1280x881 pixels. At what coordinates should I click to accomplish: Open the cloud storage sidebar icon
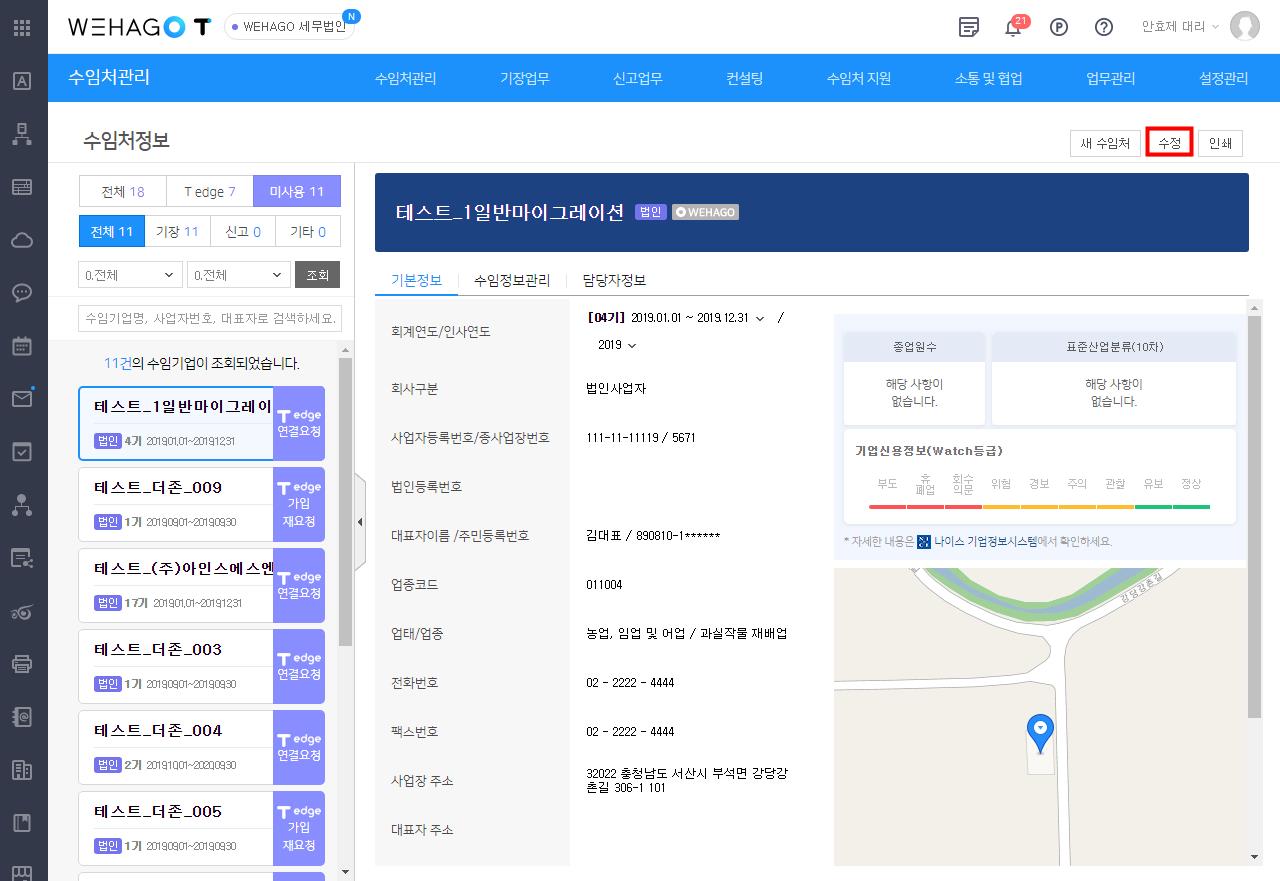pyautogui.click(x=22, y=240)
